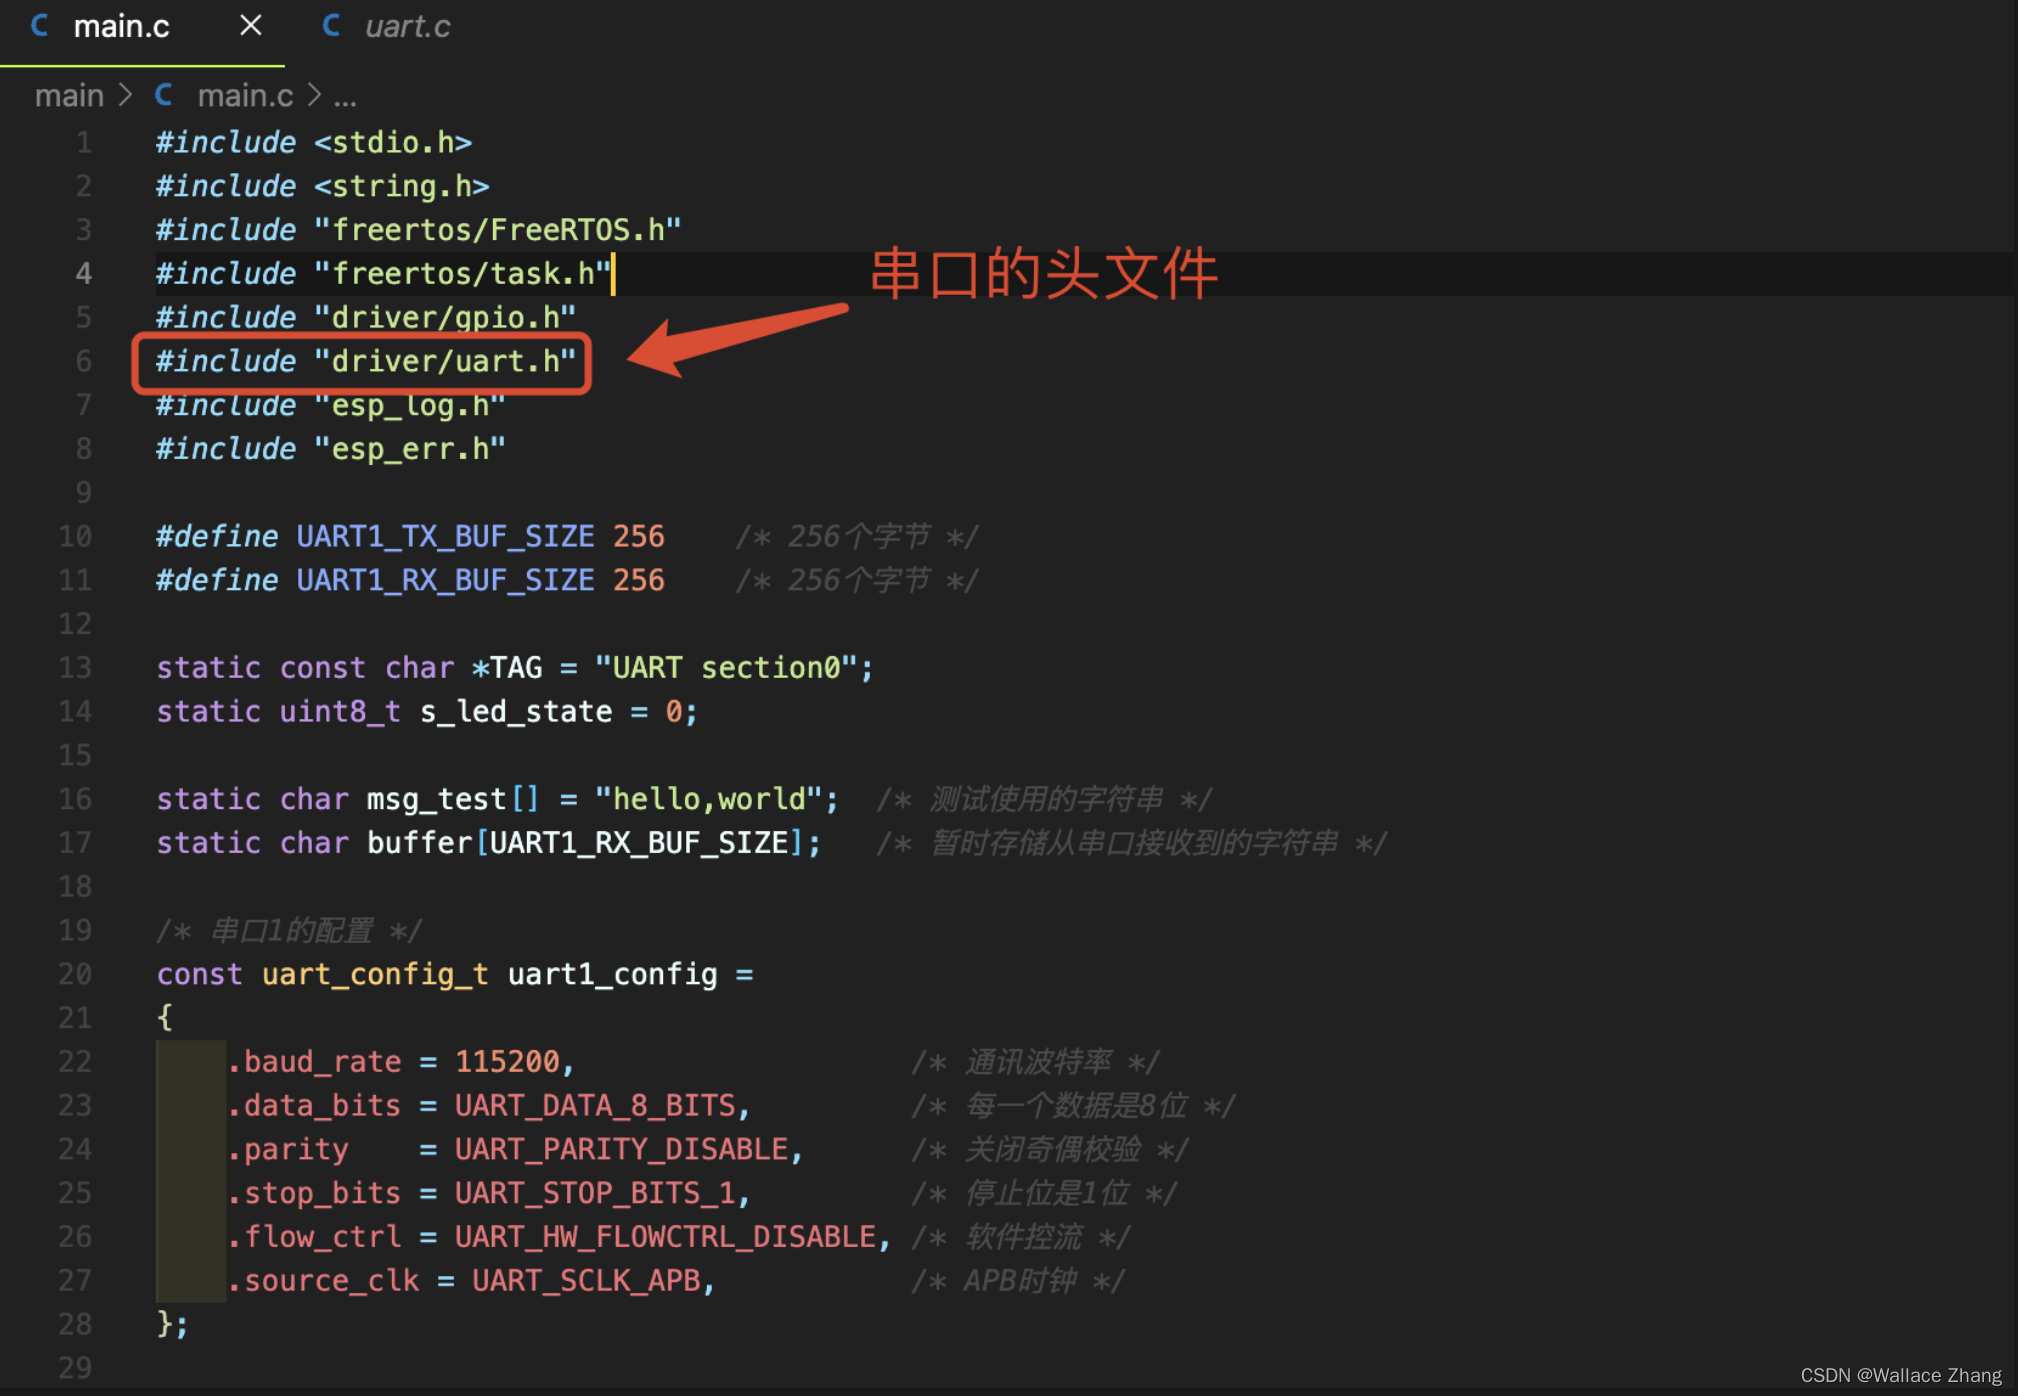
Task: Click the C file icon on main.c tab
Action: coord(40,26)
